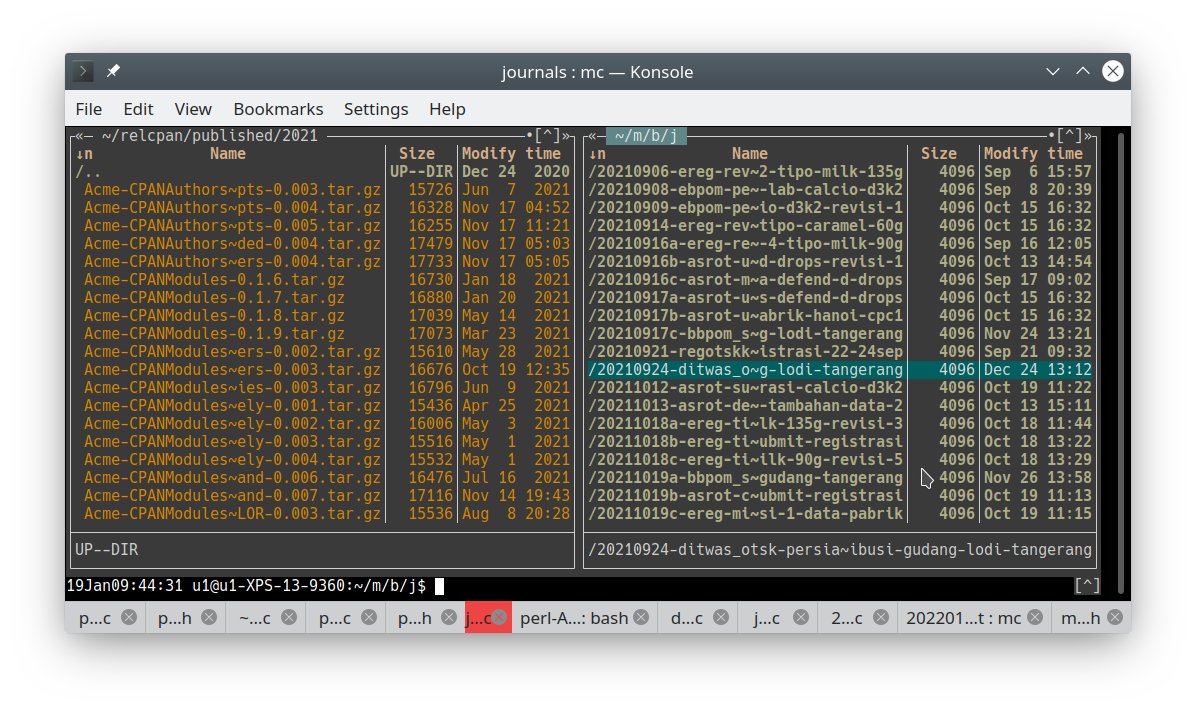Close the 'perl-A...: bash' tab
This screenshot has height=710, width=1196.
pyautogui.click(x=641, y=617)
